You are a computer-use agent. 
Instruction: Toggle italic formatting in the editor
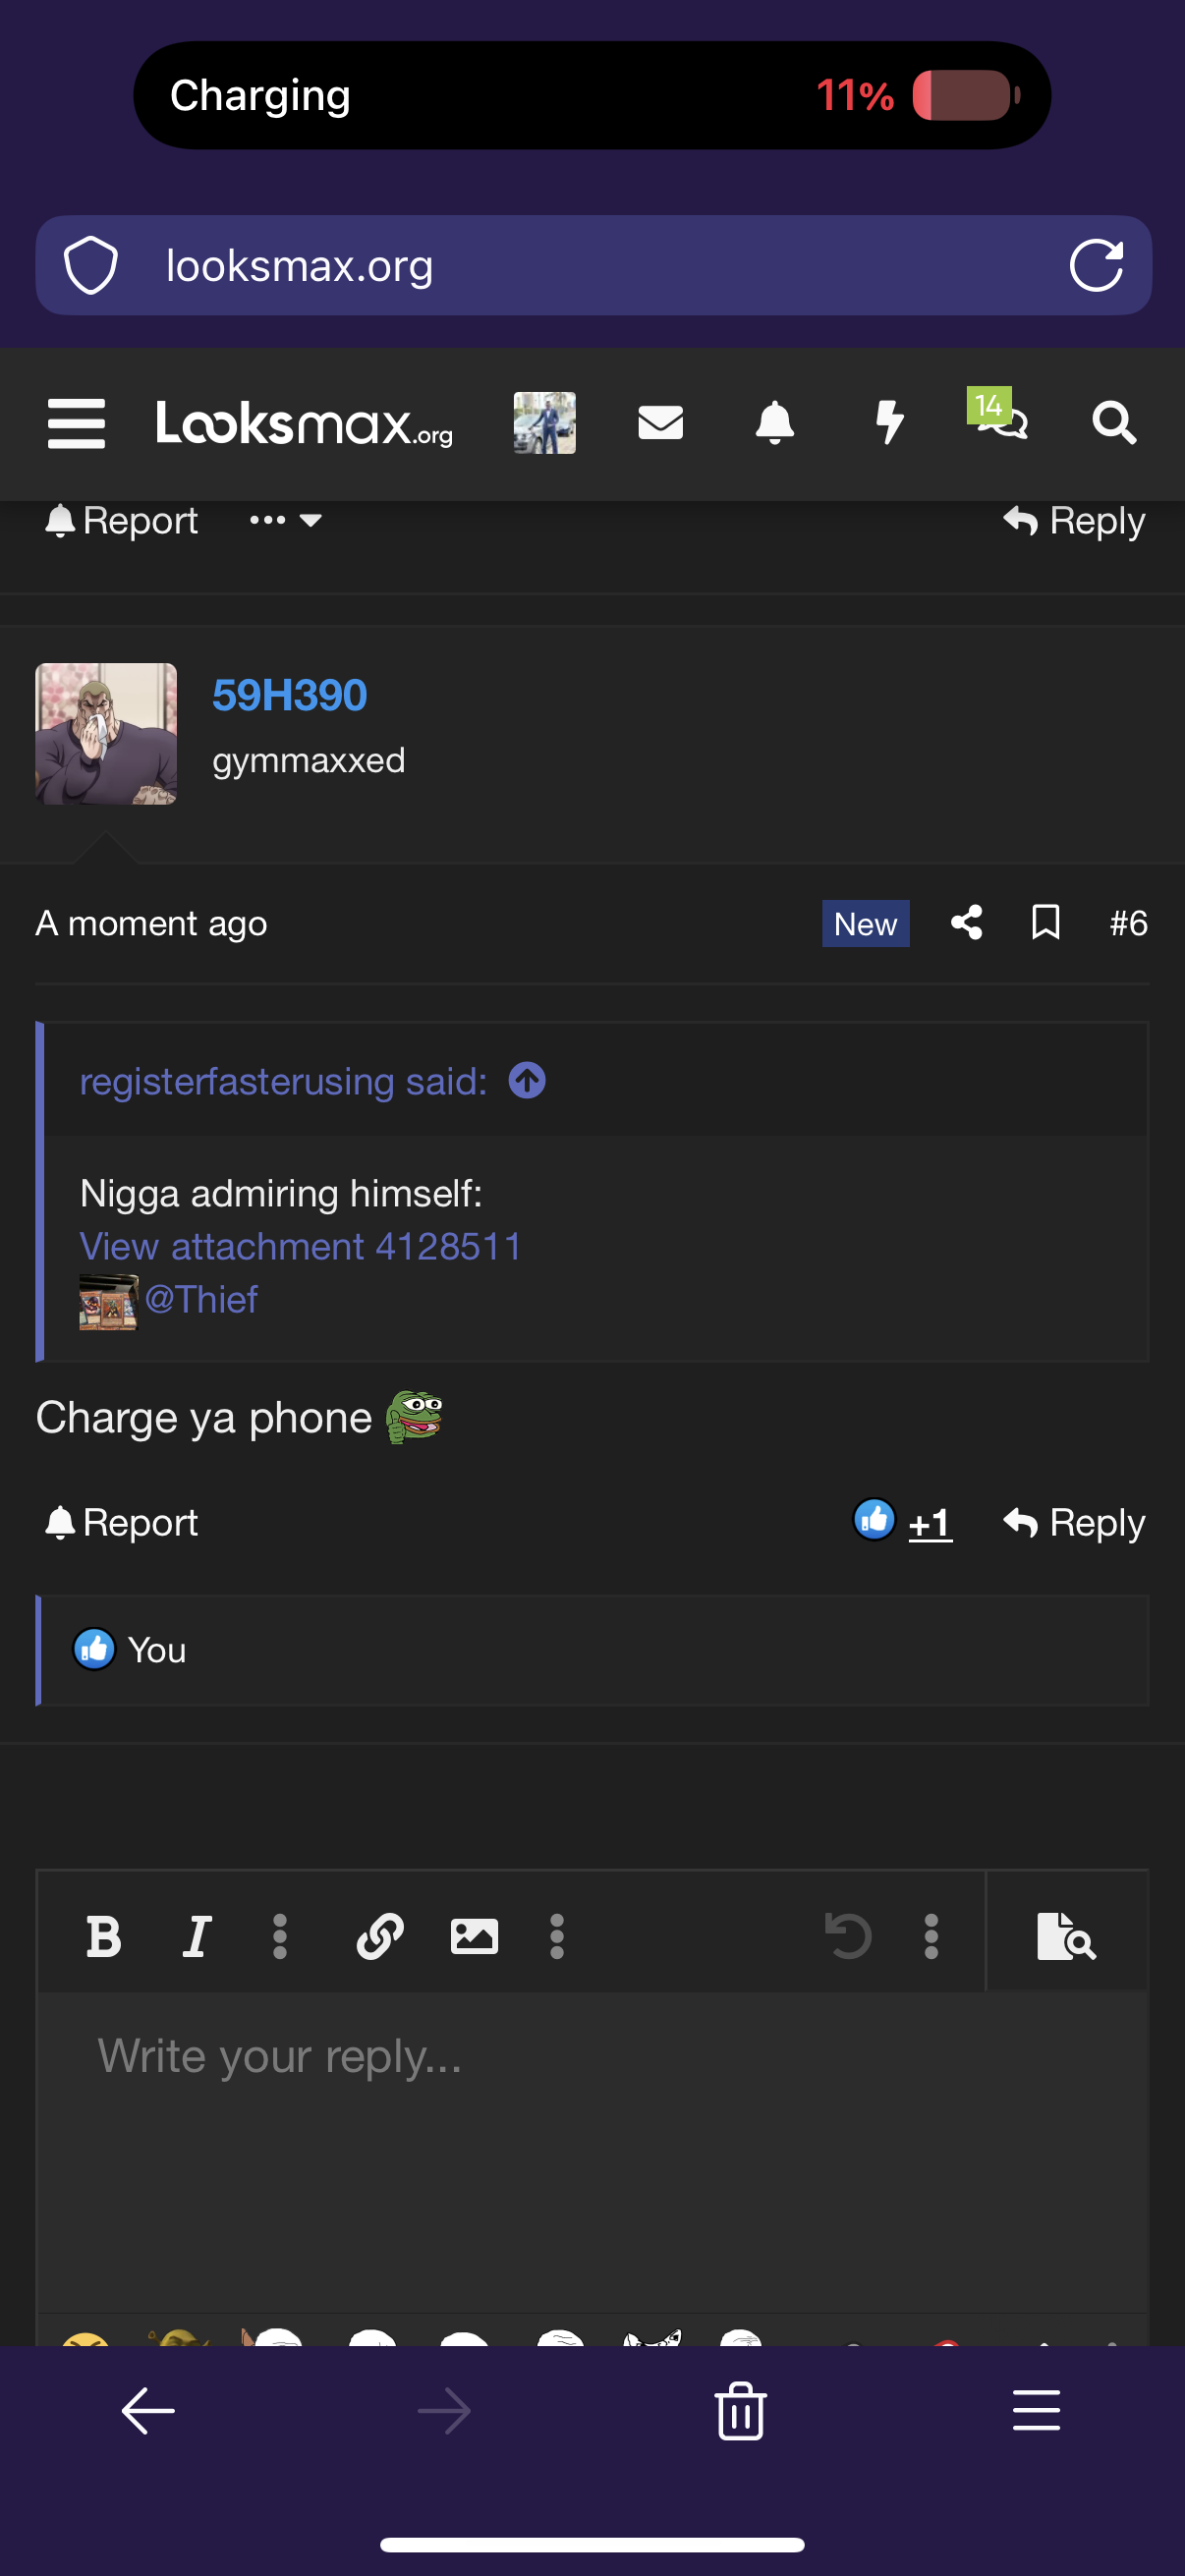coord(197,1936)
